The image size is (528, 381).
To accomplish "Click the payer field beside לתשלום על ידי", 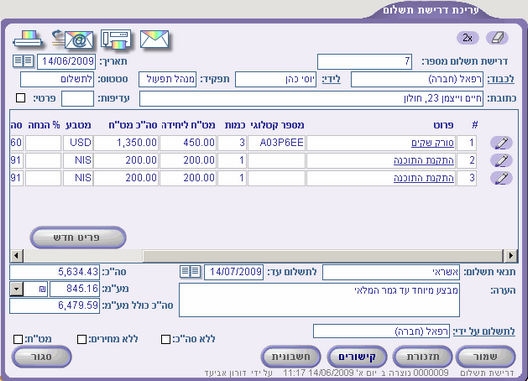I will tap(382, 331).
